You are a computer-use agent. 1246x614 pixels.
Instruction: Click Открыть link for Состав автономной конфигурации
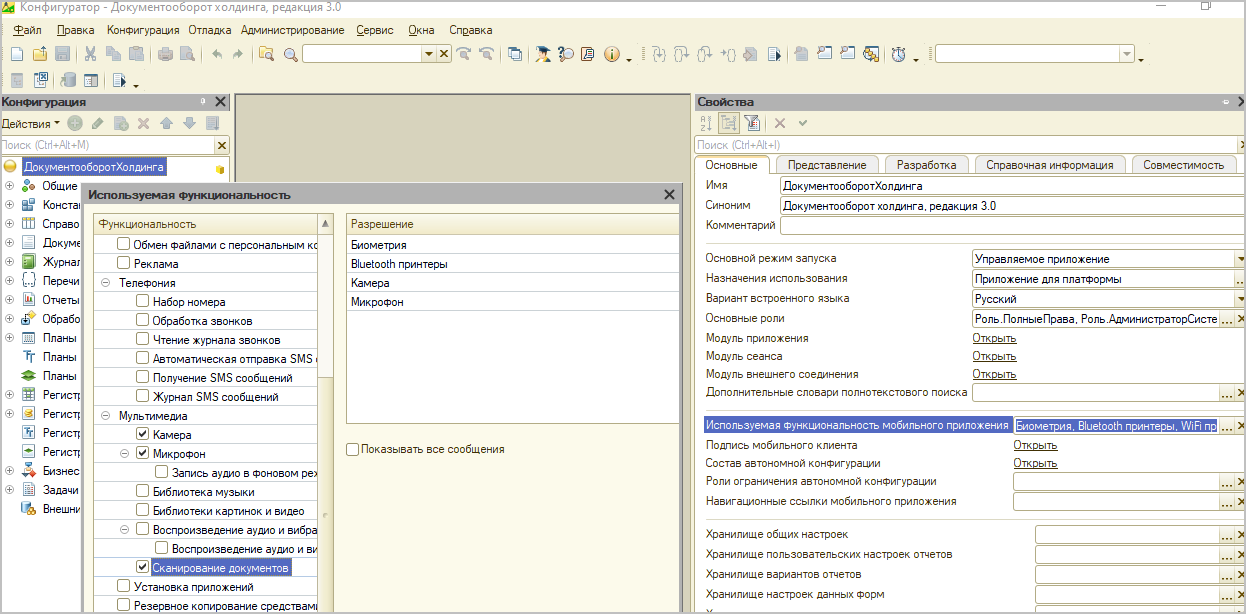[1035, 463]
